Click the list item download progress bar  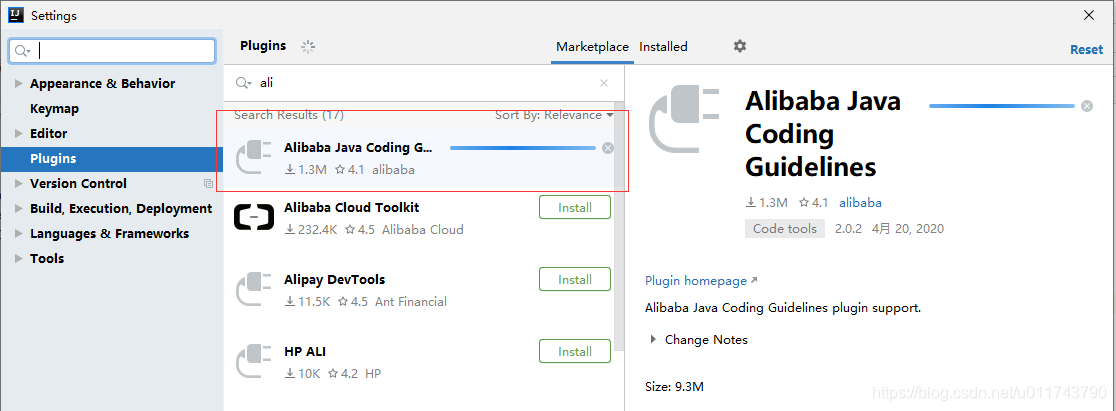tap(523, 148)
